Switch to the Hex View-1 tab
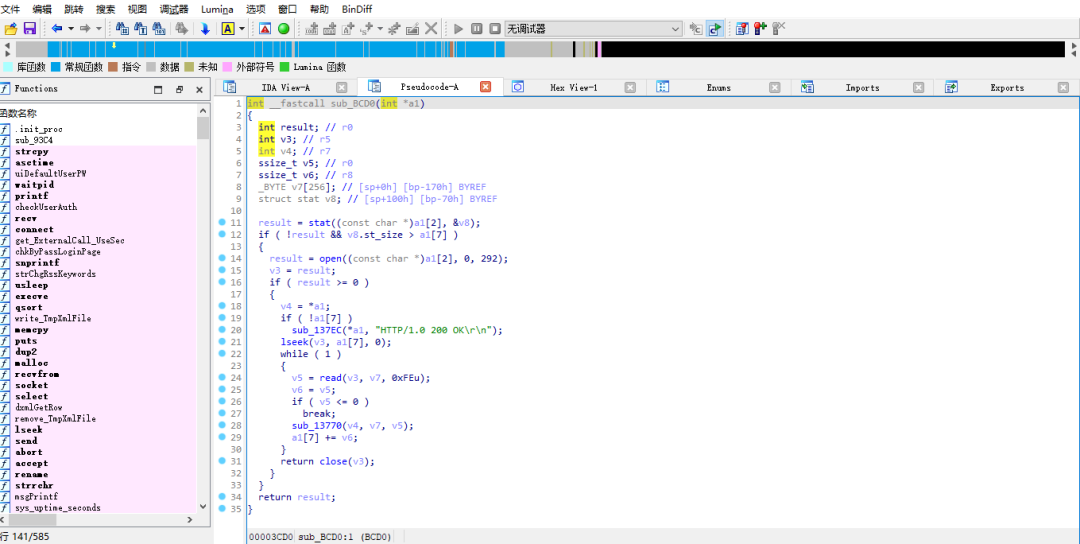This screenshot has height=544, width=1080. [x=574, y=87]
